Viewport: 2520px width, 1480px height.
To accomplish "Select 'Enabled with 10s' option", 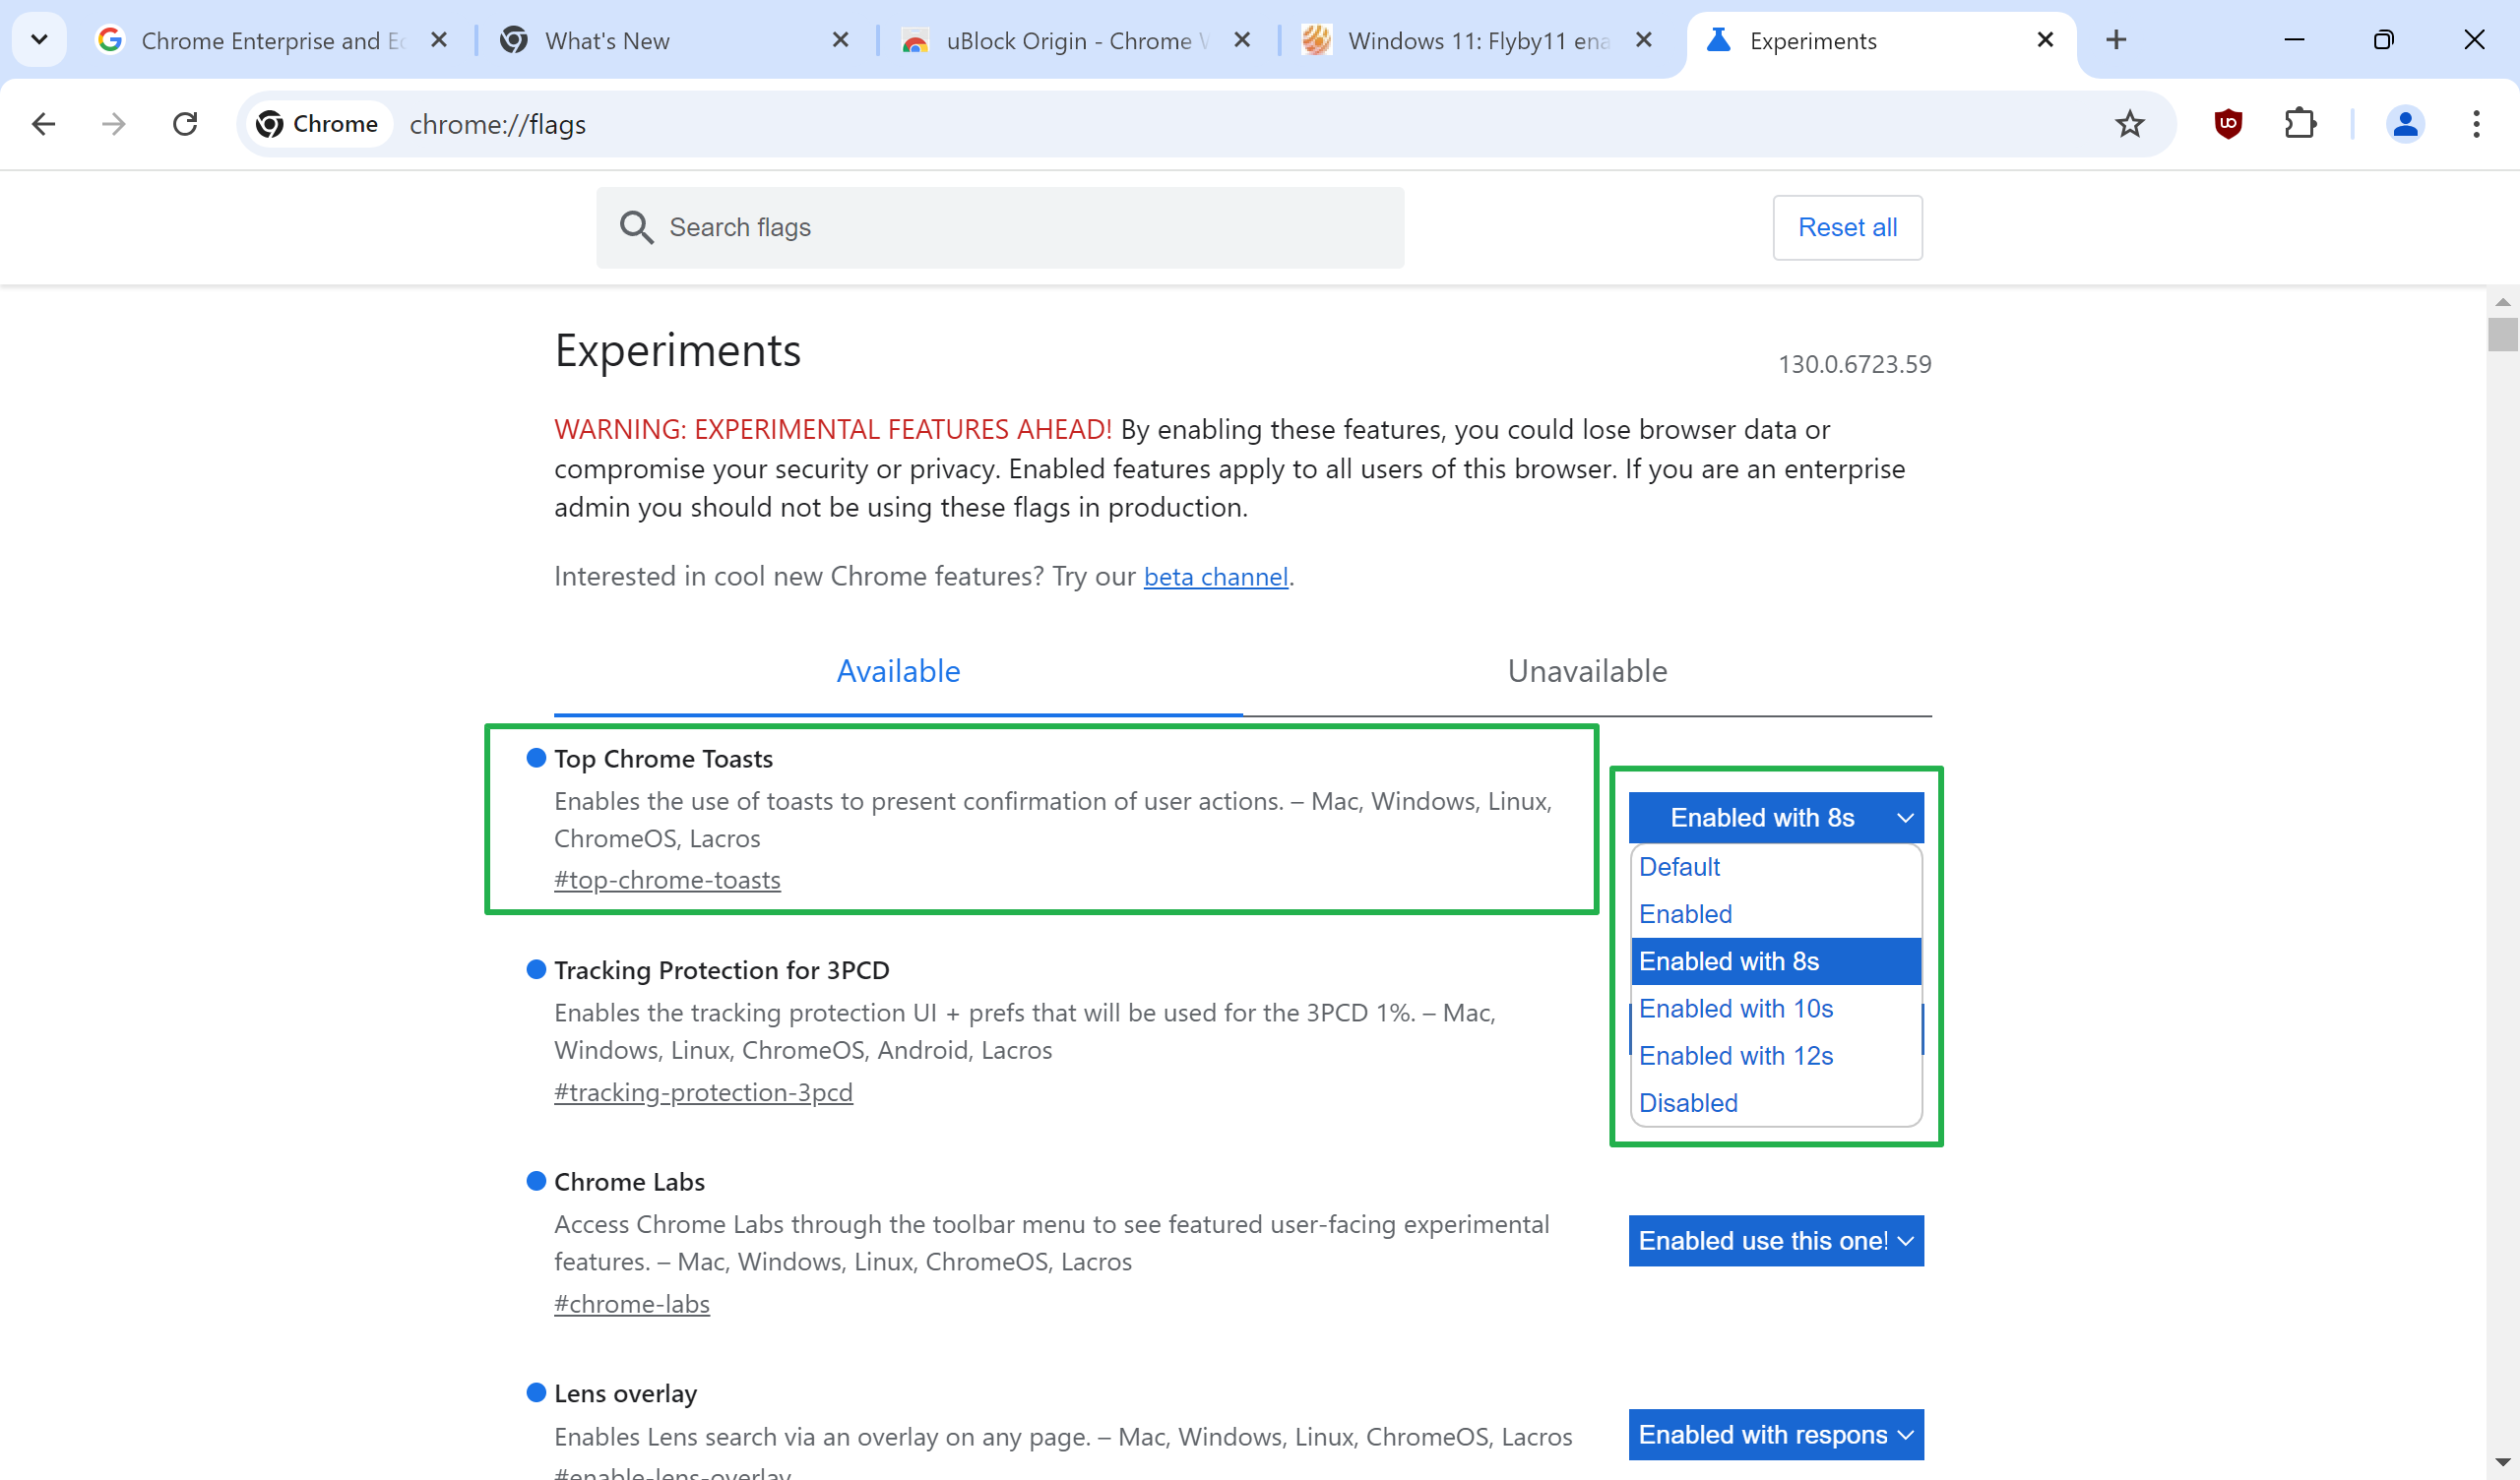I will pos(1735,1008).
